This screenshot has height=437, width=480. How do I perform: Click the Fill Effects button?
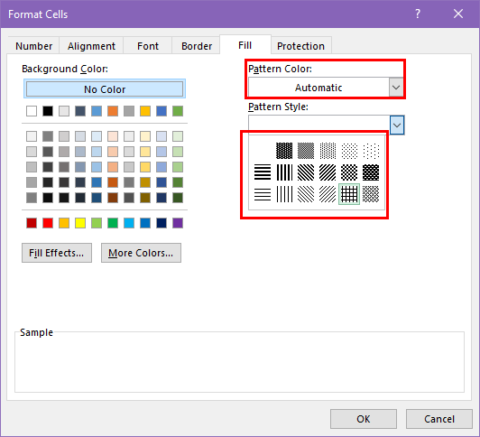pos(57,253)
